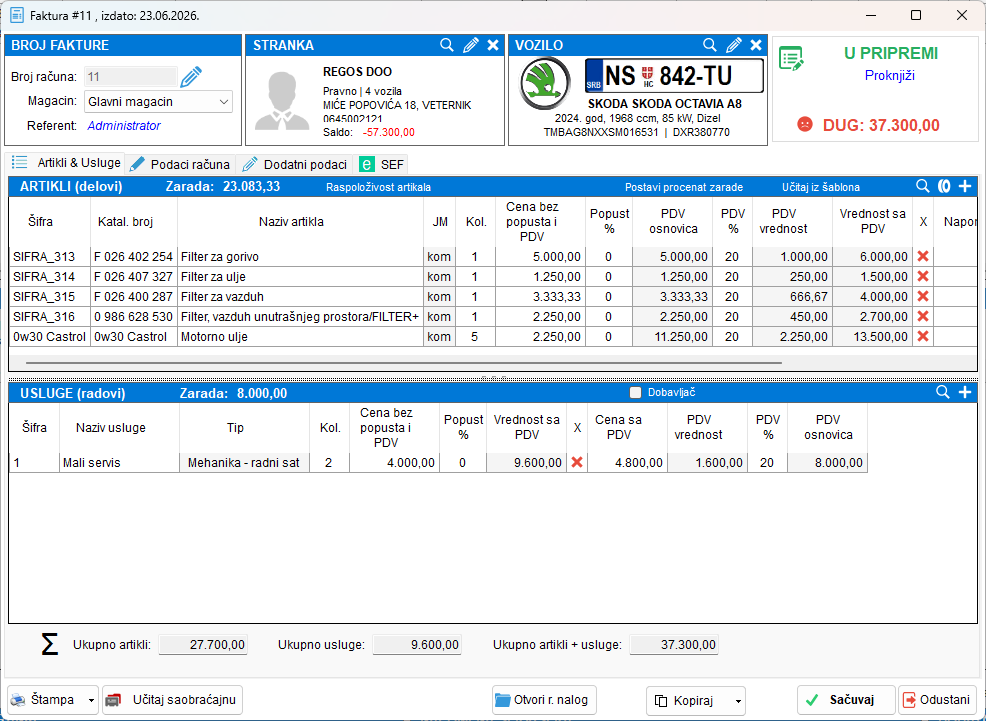Viewport: 986px width, 721px height.
Task: Cancel with the Odustani button
Action: [937, 700]
